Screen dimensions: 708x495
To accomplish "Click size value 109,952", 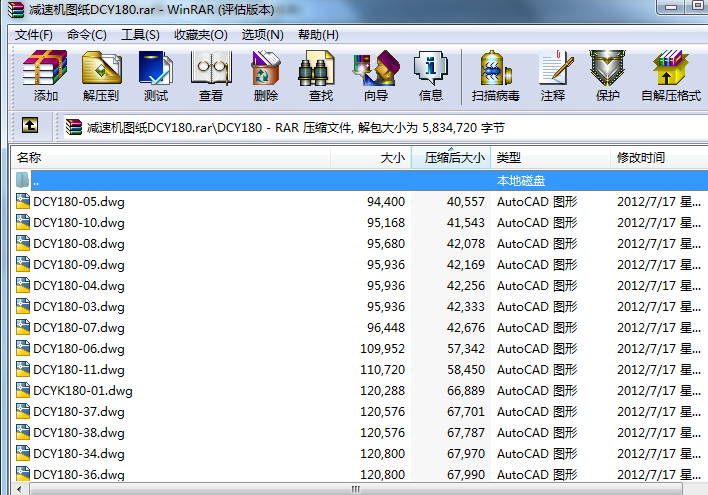I will [x=382, y=349].
